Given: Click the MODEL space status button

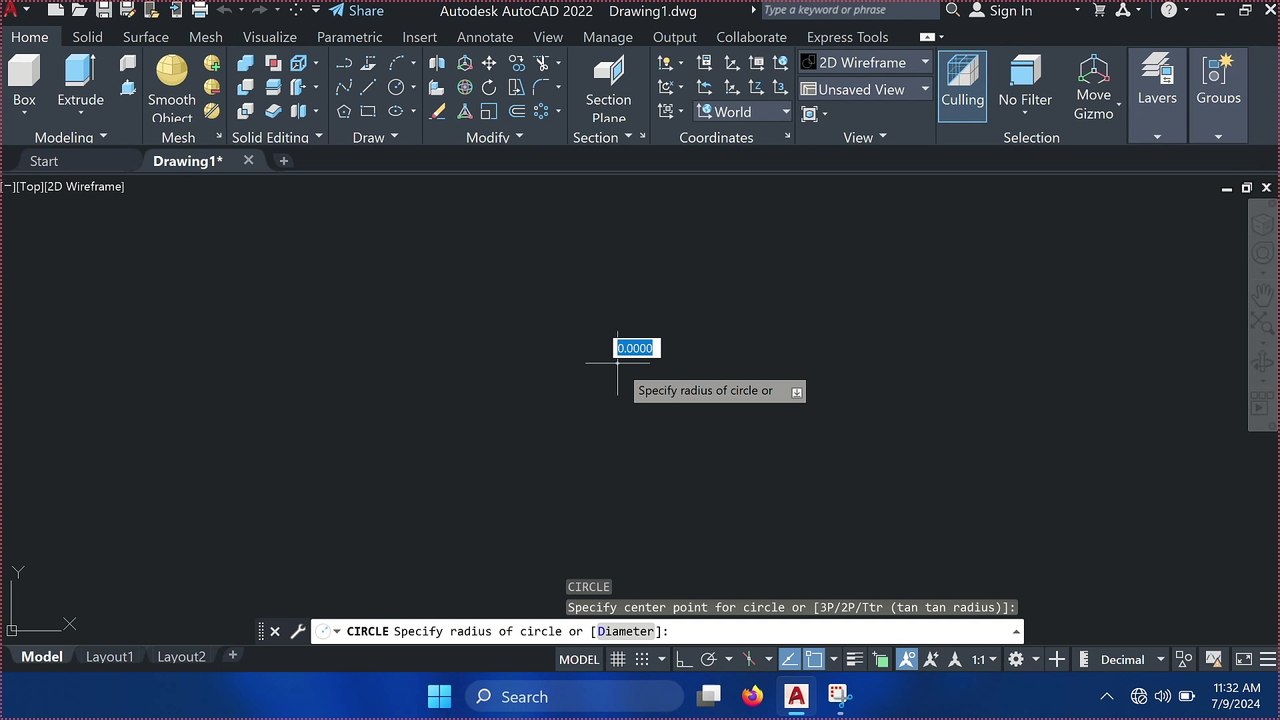Looking at the screenshot, I should click(579, 659).
